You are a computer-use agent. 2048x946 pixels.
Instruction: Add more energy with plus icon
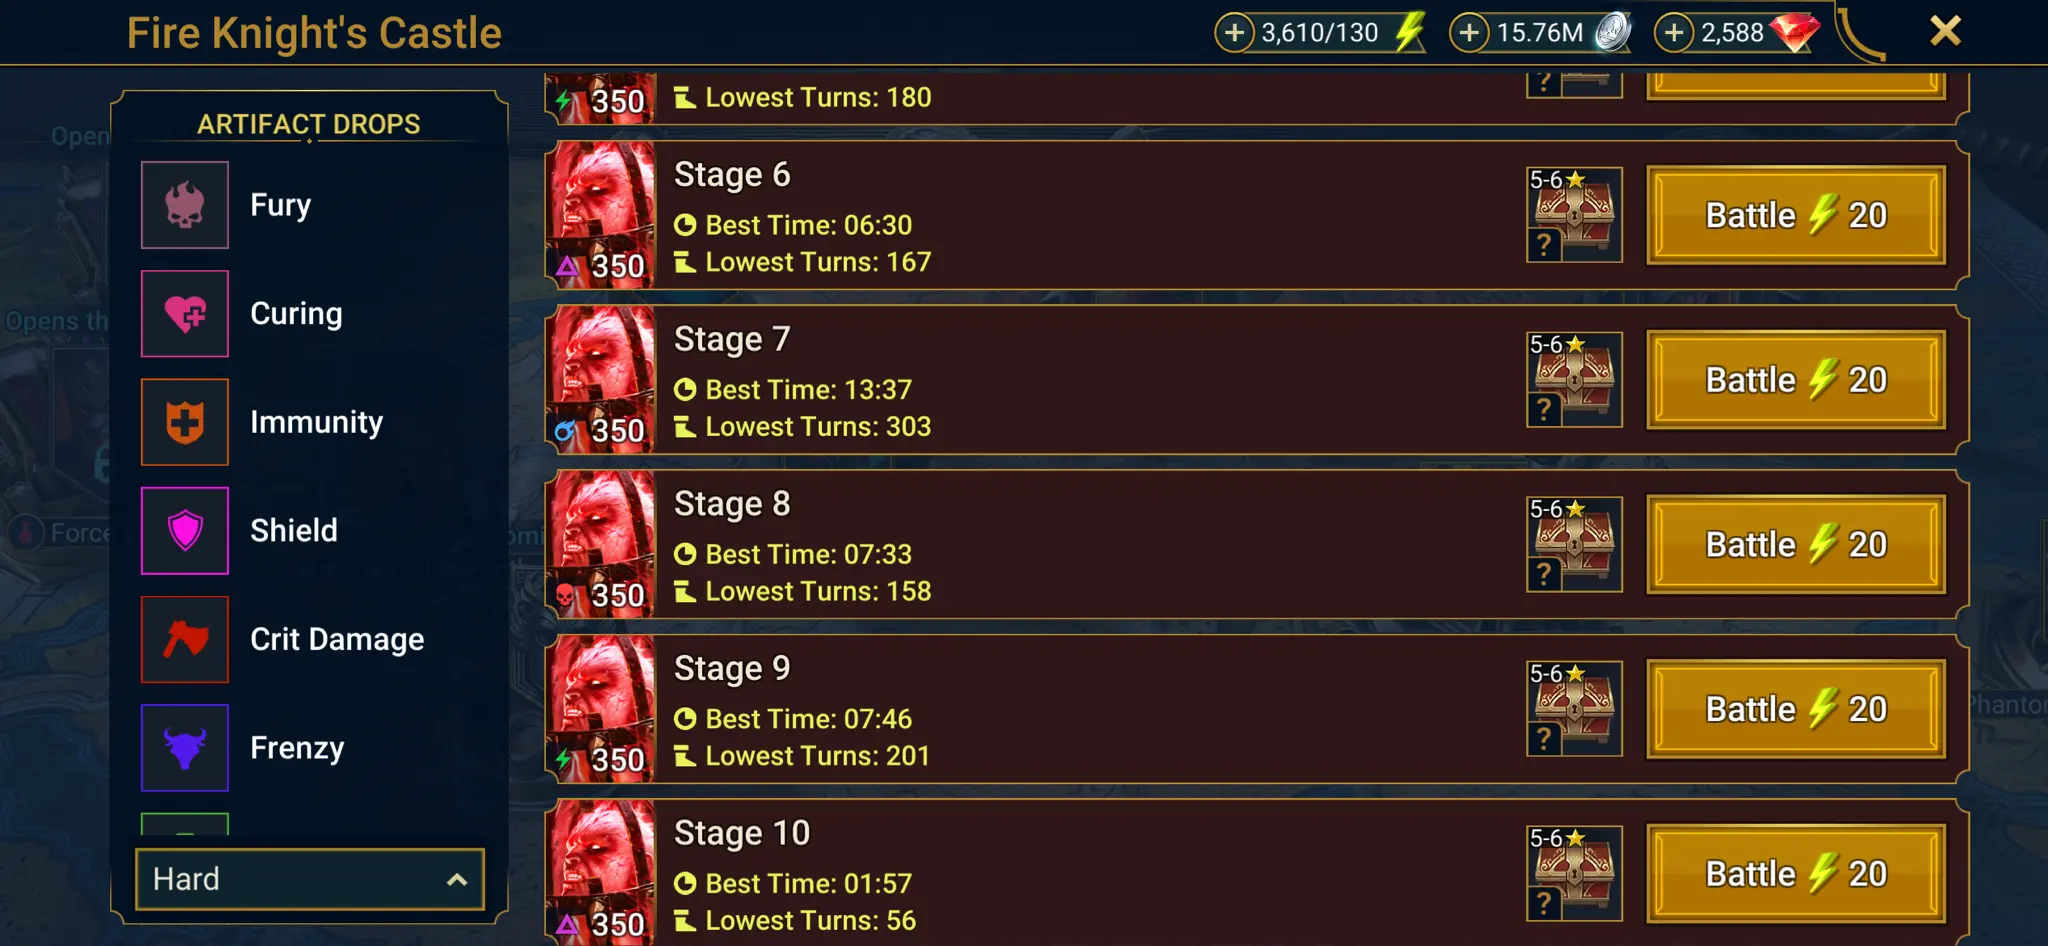pyautogui.click(x=1235, y=32)
